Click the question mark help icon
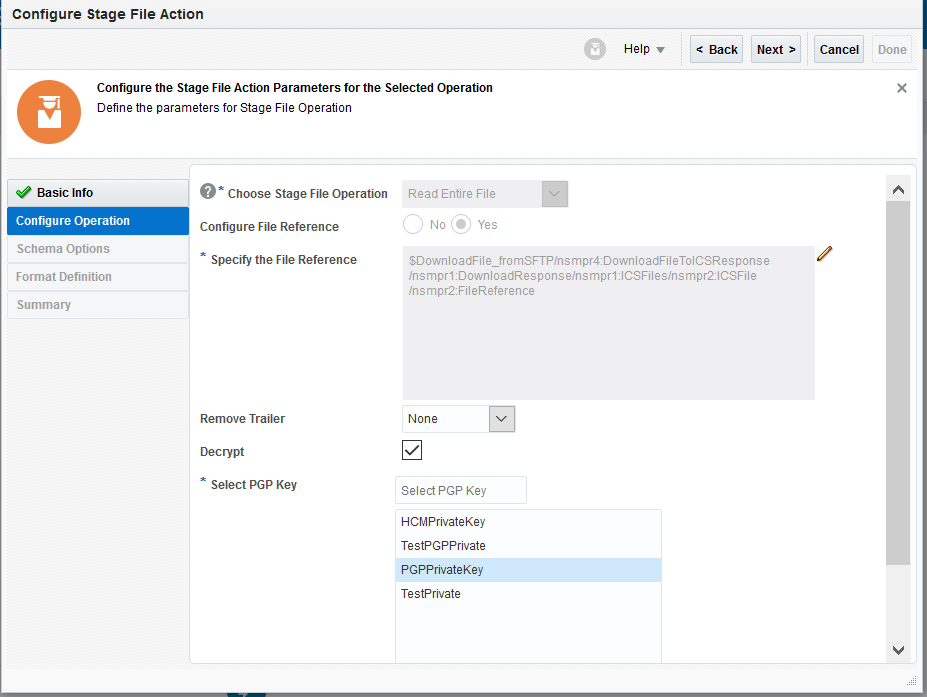927x697 pixels. tap(208, 191)
